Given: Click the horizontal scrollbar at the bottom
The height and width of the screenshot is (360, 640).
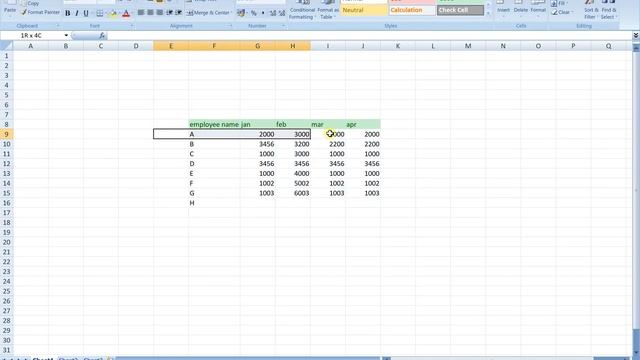Looking at the screenshot, I should pyautogui.click(x=508, y=358).
